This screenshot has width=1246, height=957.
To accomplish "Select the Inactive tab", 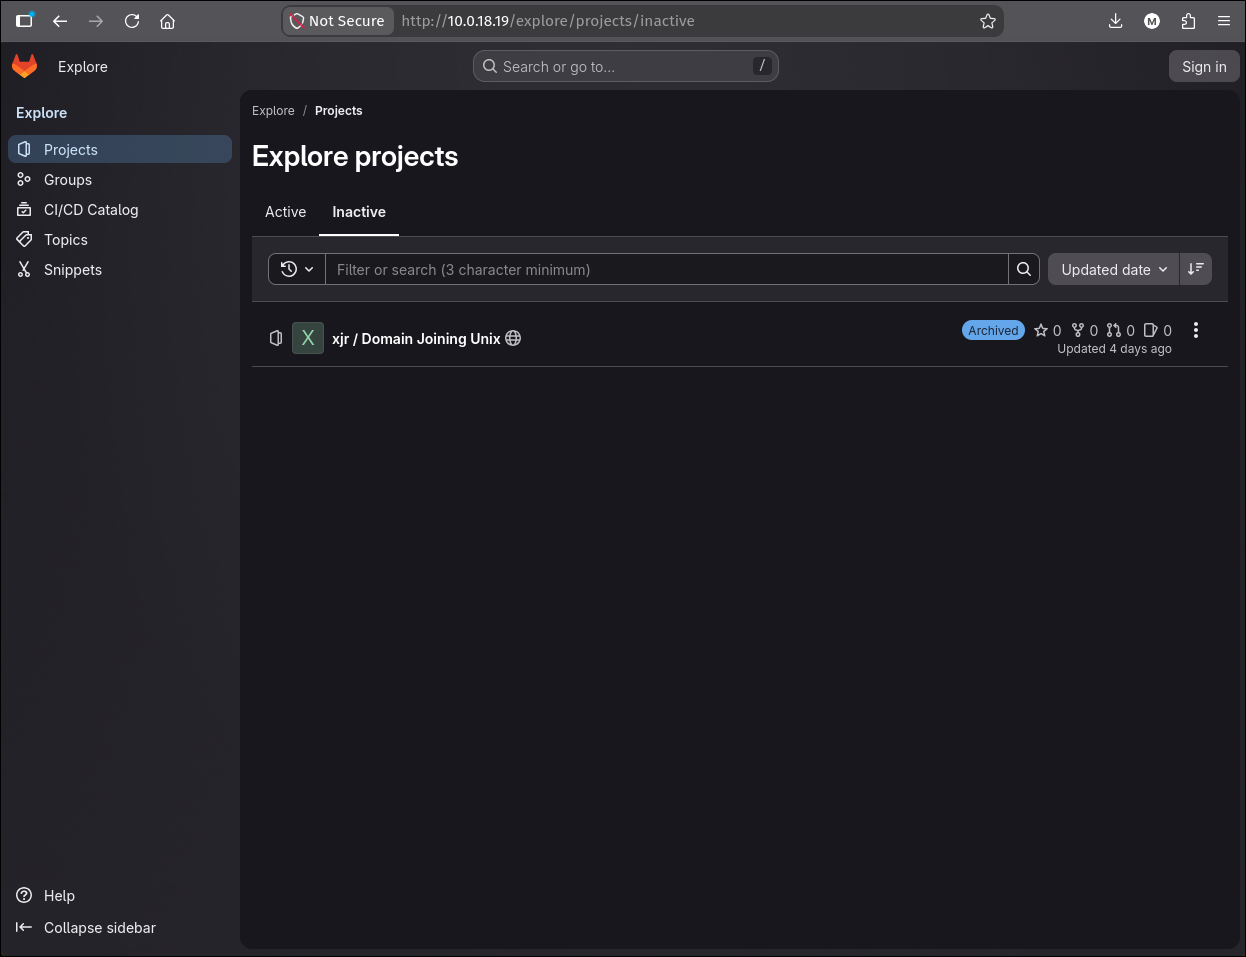I will (359, 212).
